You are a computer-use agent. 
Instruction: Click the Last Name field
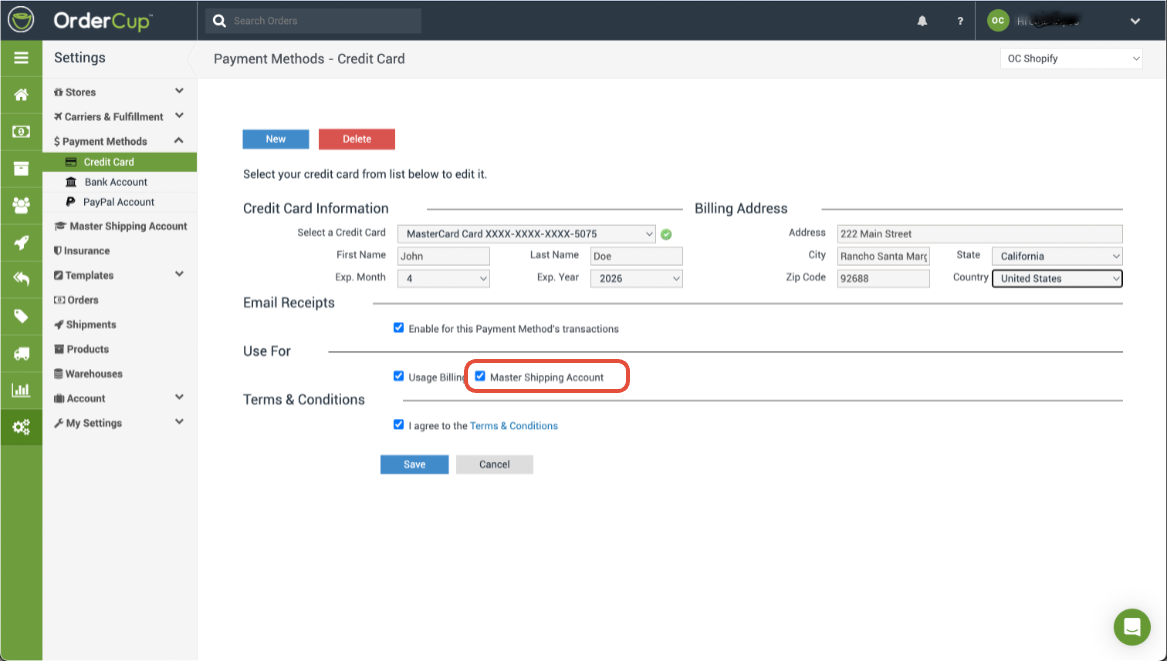(636, 256)
